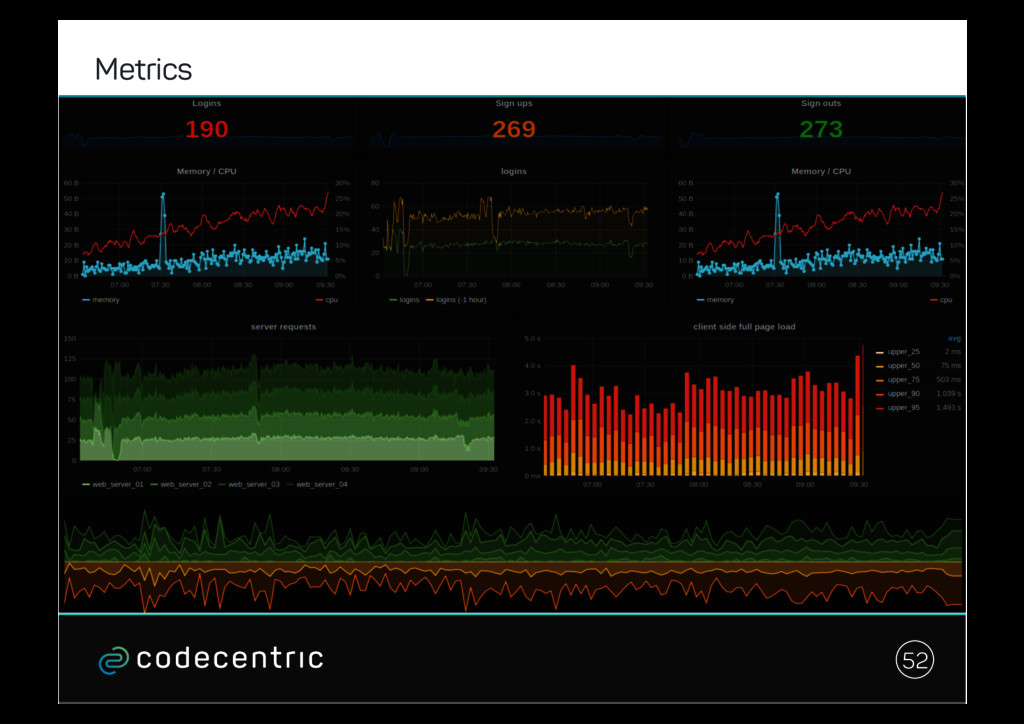The width and height of the screenshot is (1024, 724).
Task: Select the orange 269 sign ups value
Action: [514, 129]
